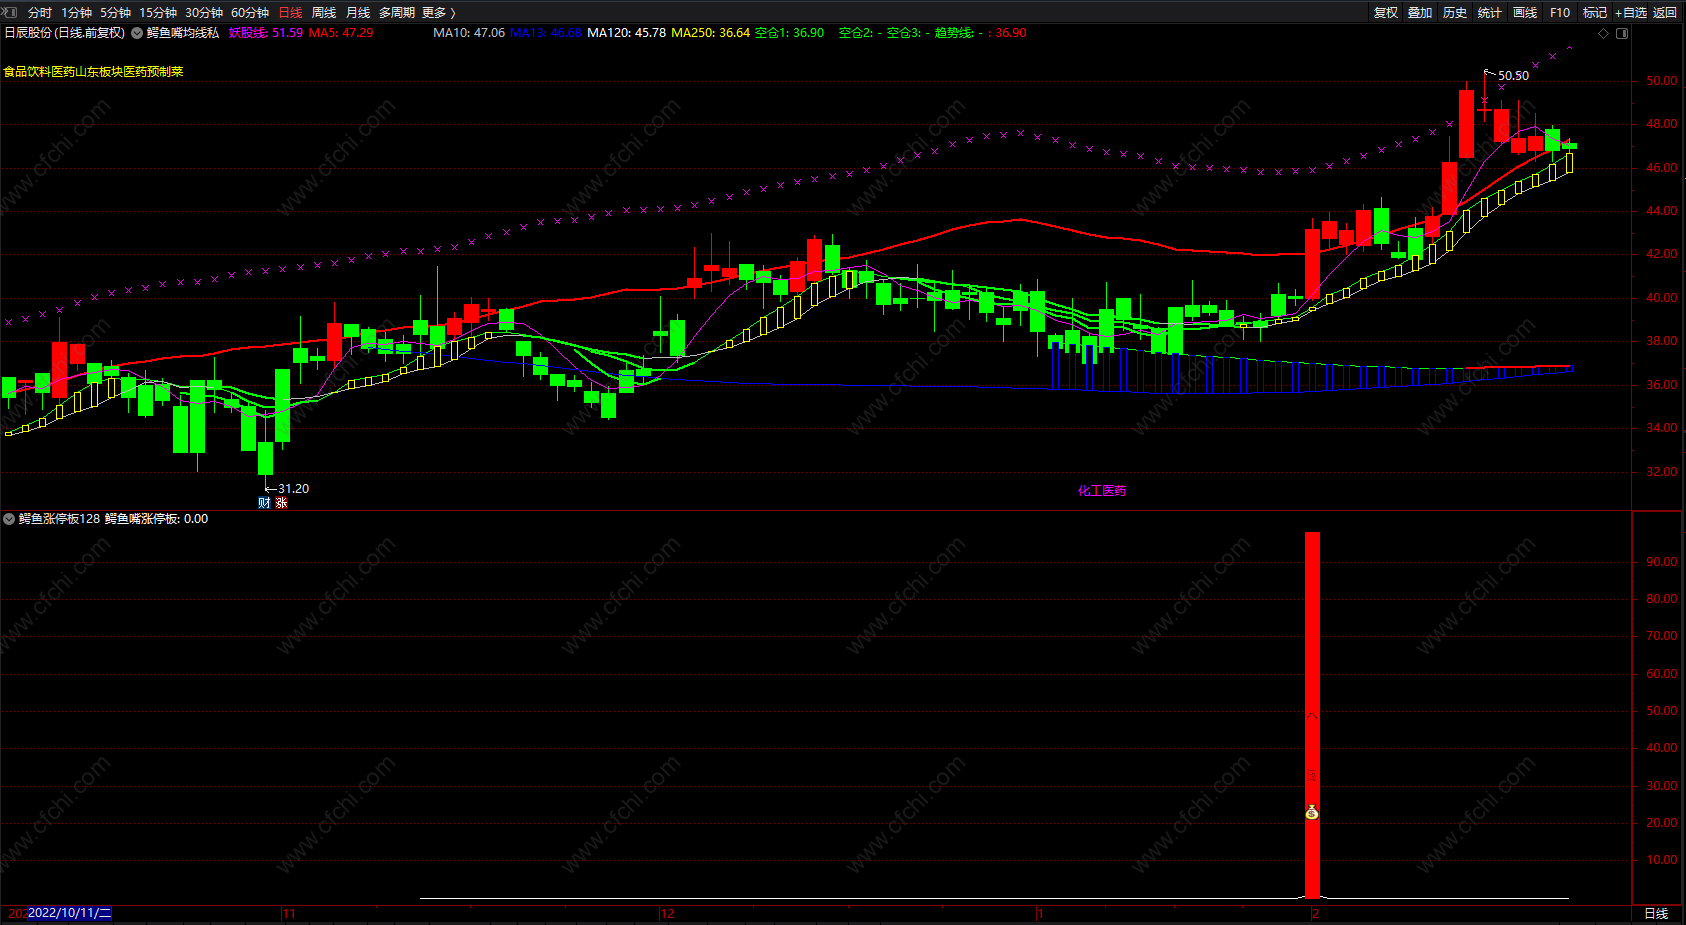Open the F10 company info button
This screenshot has width=1686, height=925.
(1560, 13)
